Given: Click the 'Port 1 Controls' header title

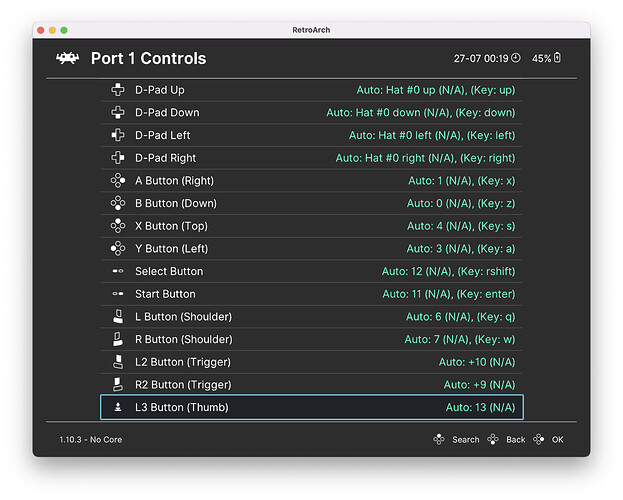Looking at the screenshot, I should coord(148,58).
